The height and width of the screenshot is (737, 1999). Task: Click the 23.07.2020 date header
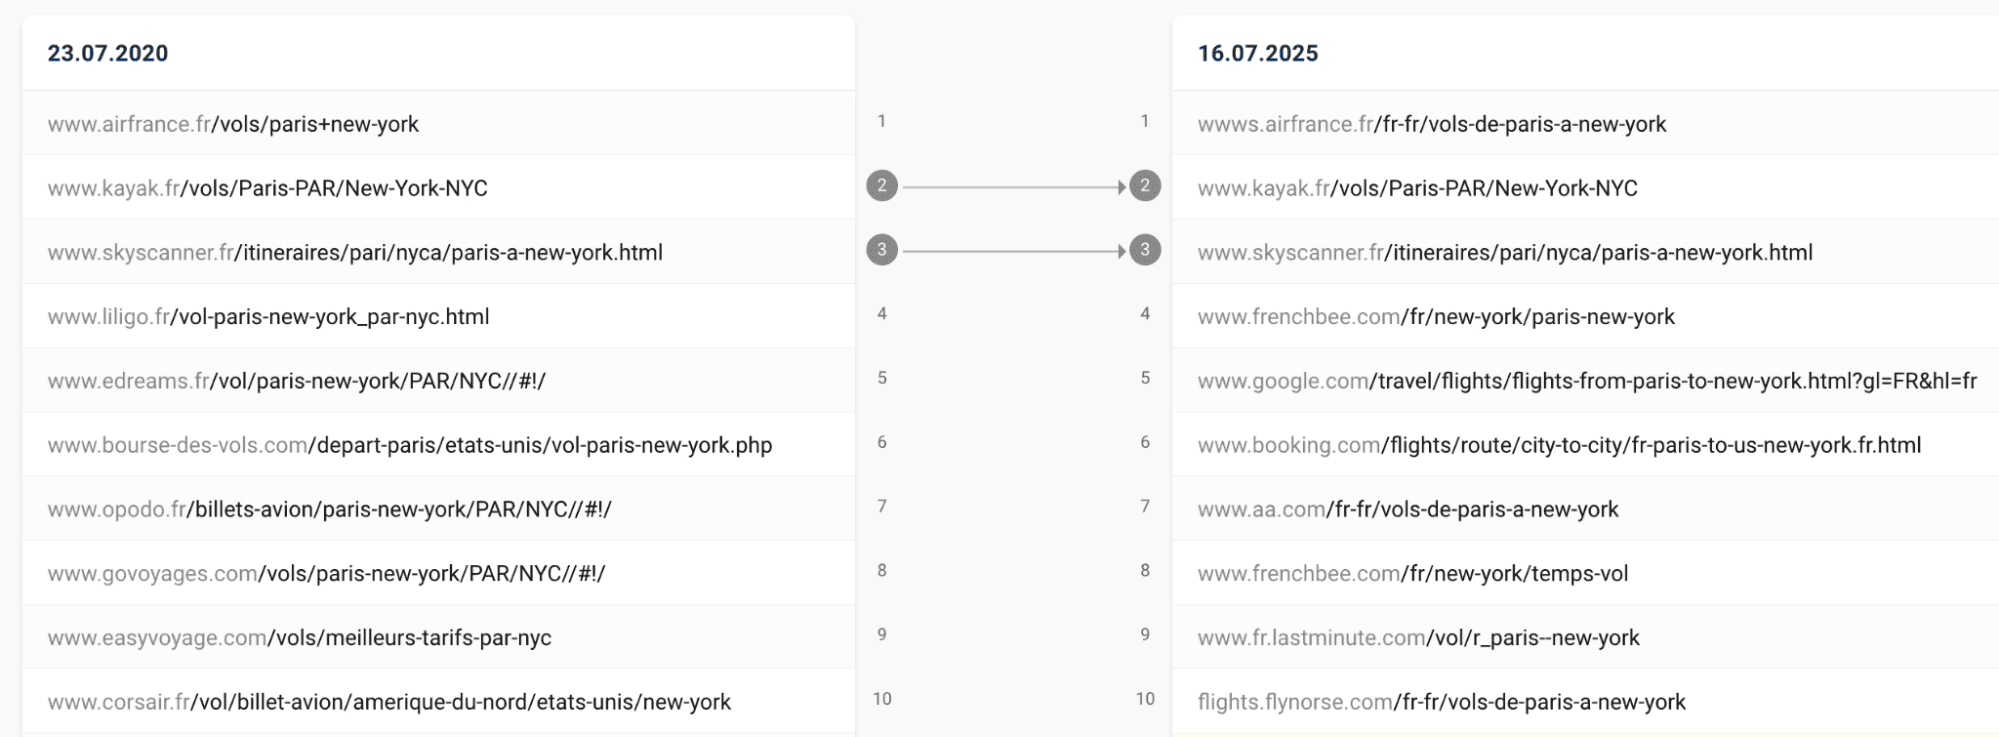108,53
